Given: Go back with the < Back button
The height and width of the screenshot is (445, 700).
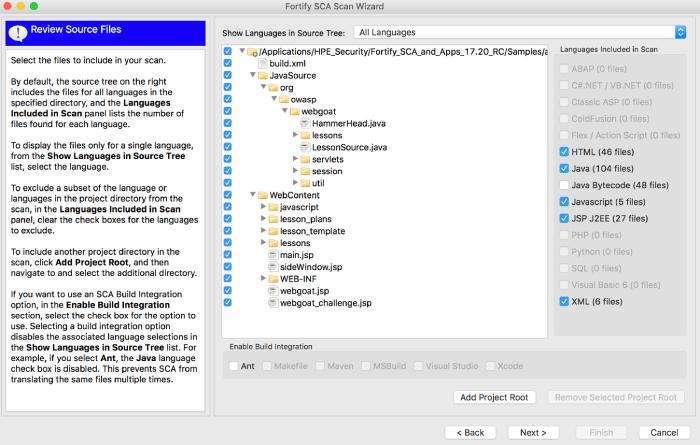Looking at the screenshot, I should coord(470,433).
